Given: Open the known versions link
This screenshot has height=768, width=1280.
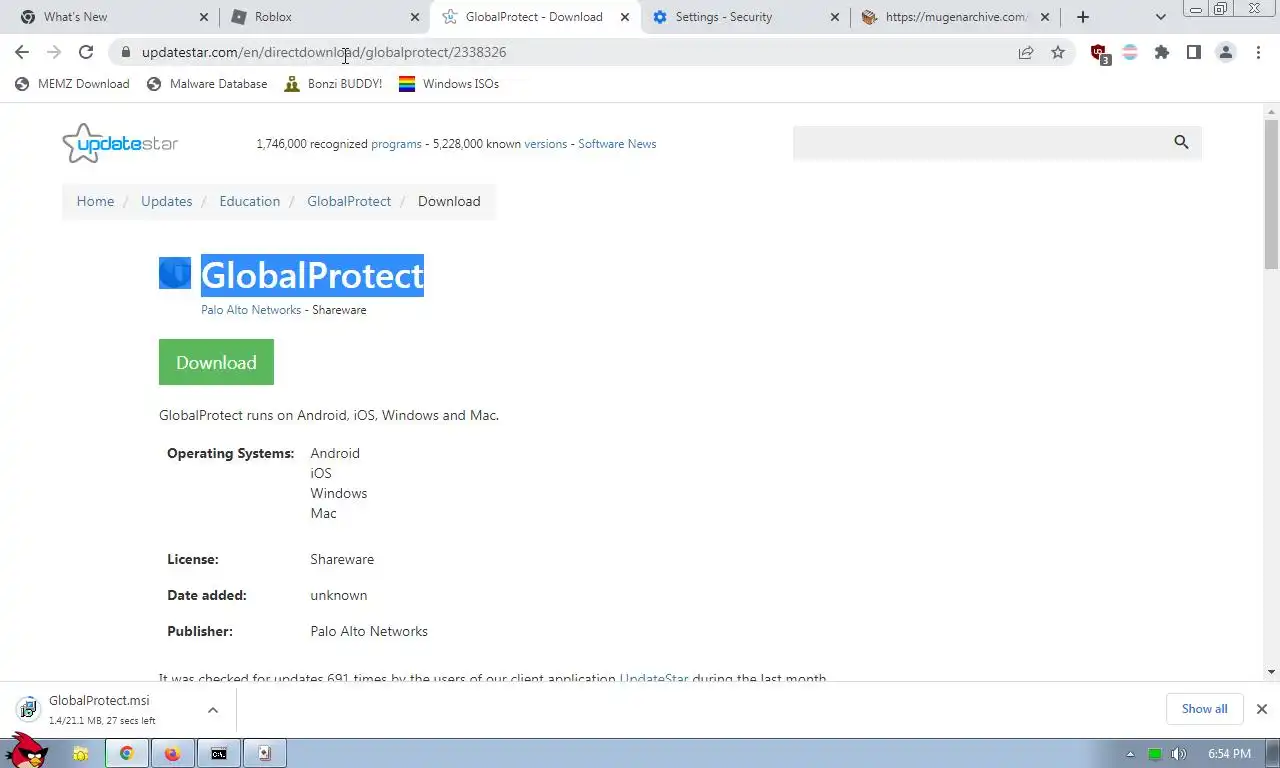Looking at the screenshot, I should click(x=545, y=144).
